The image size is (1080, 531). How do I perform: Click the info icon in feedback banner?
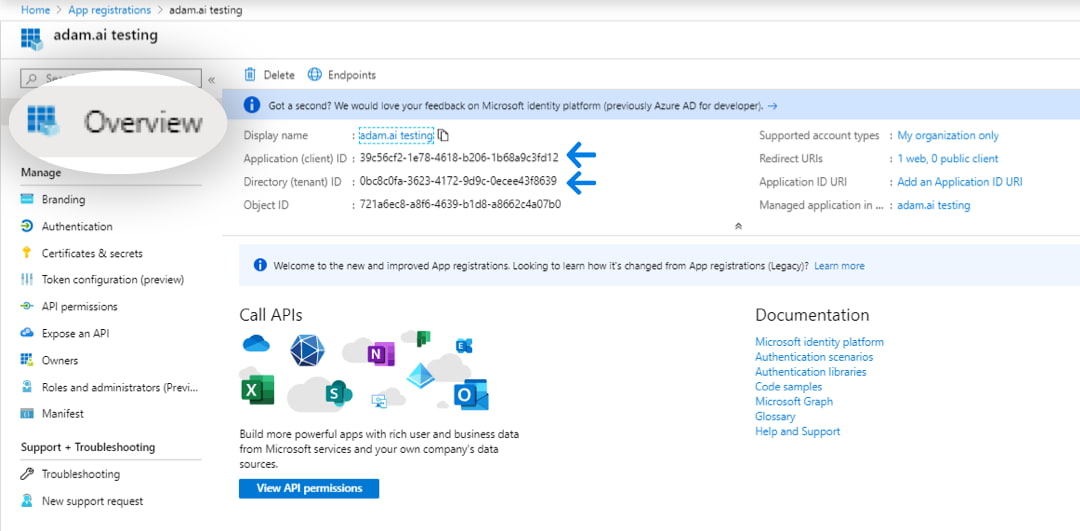tap(252, 105)
